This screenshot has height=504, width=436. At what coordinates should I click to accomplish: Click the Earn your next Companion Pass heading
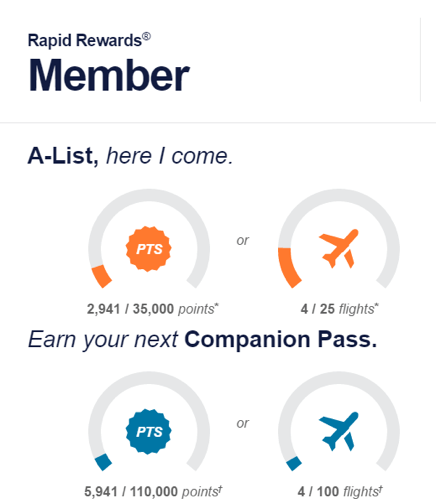click(203, 340)
